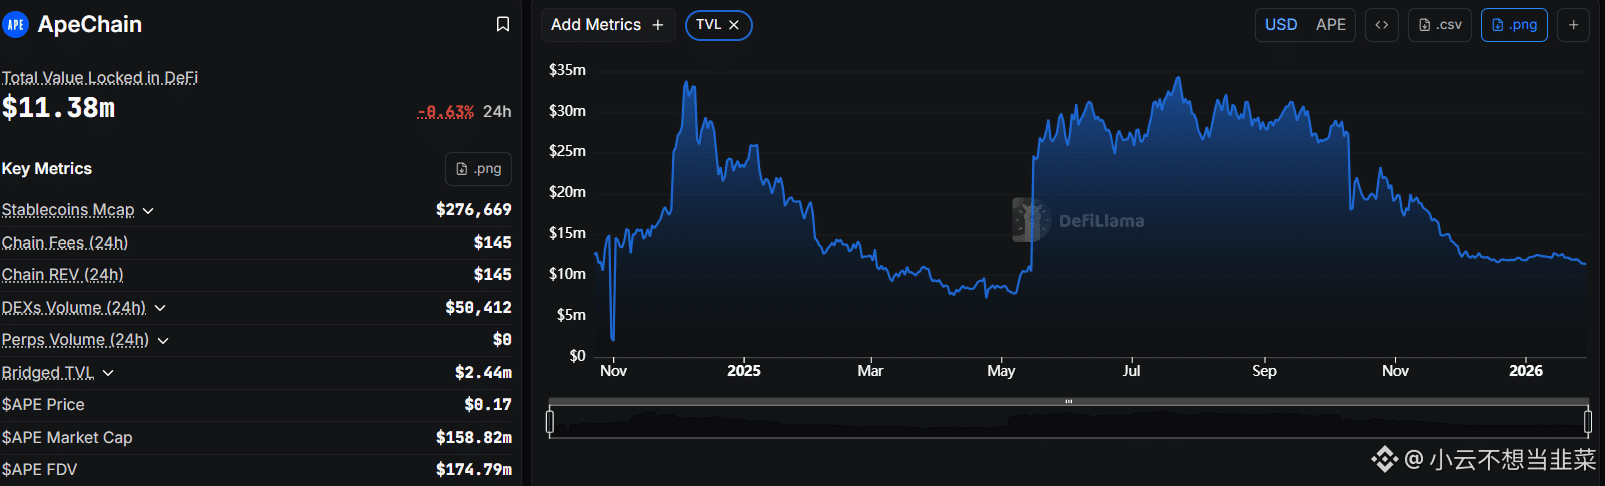Click the plus button beside chart .png
The width and height of the screenshot is (1605, 486).
coord(1573,25)
